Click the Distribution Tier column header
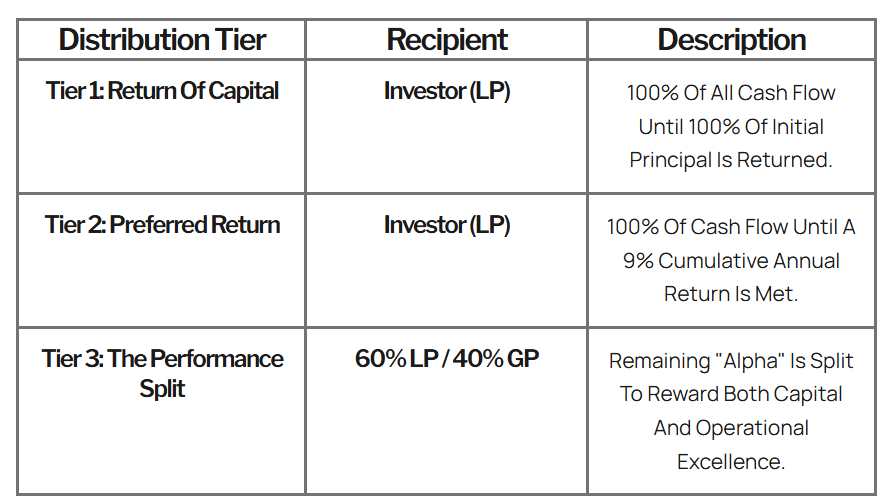 point(162,40)
